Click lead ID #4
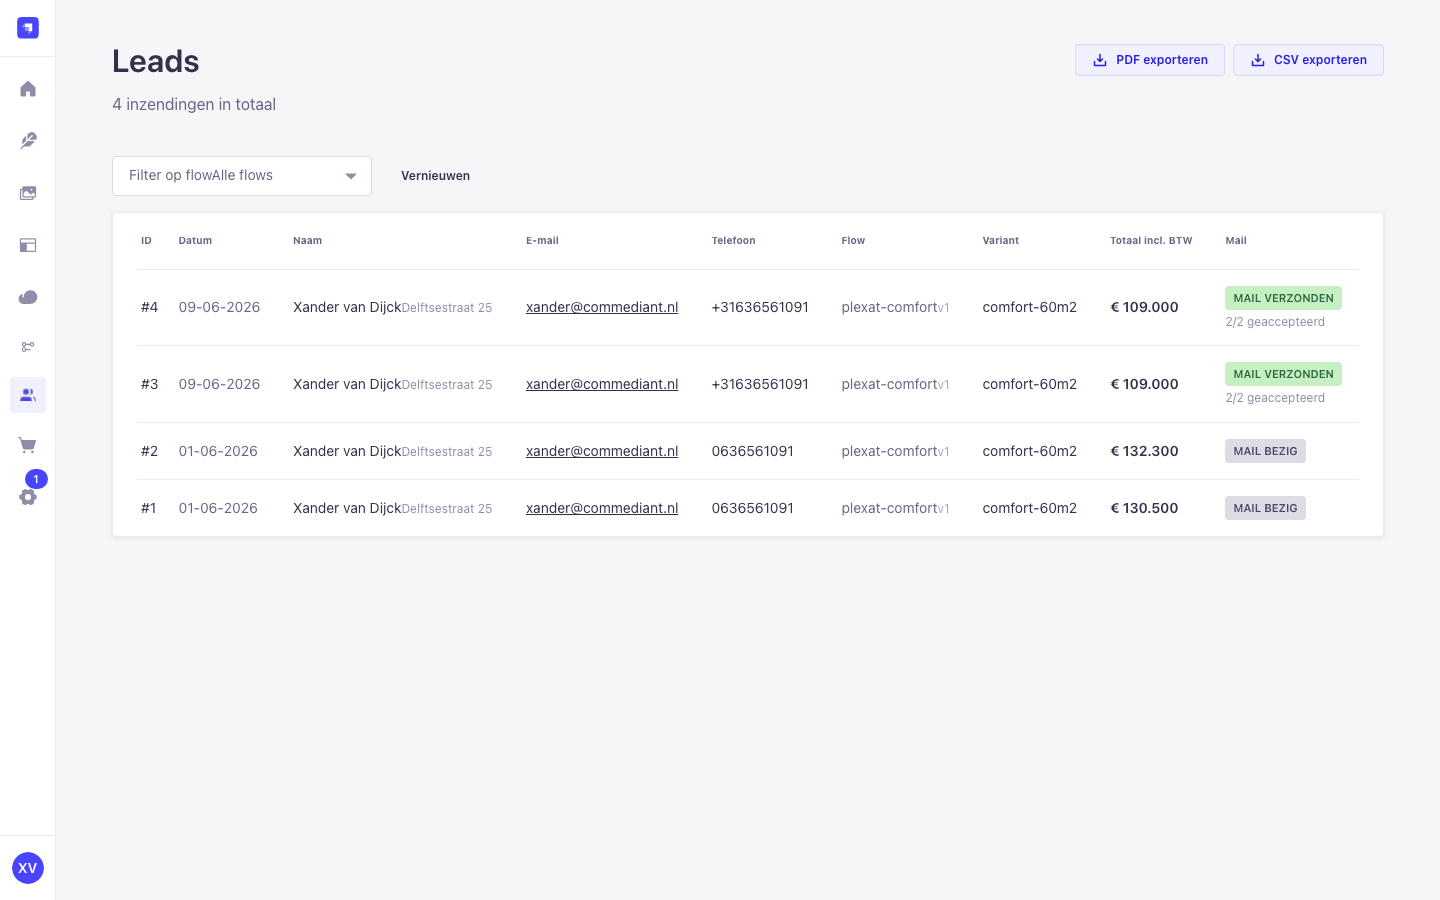1440x900 pixels. [149, 307]
